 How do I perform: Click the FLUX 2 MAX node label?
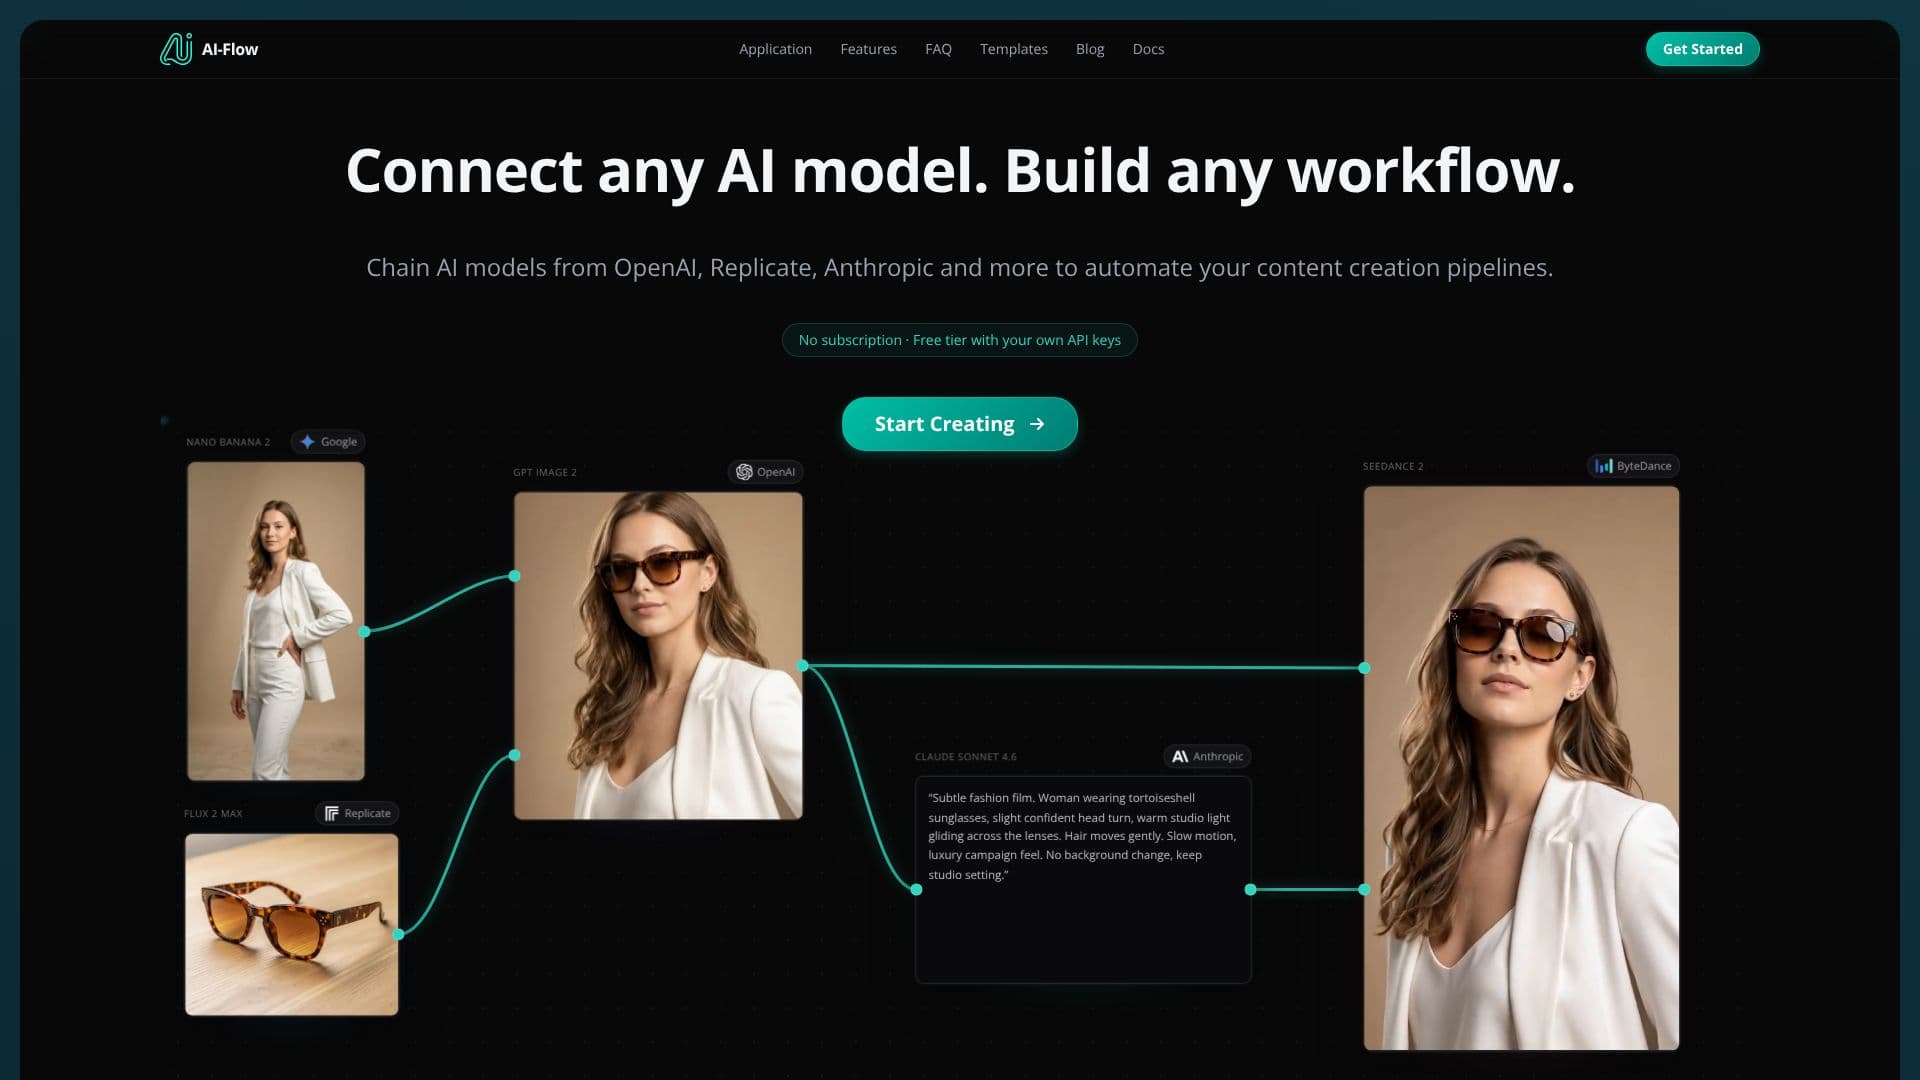coord(213,813)
